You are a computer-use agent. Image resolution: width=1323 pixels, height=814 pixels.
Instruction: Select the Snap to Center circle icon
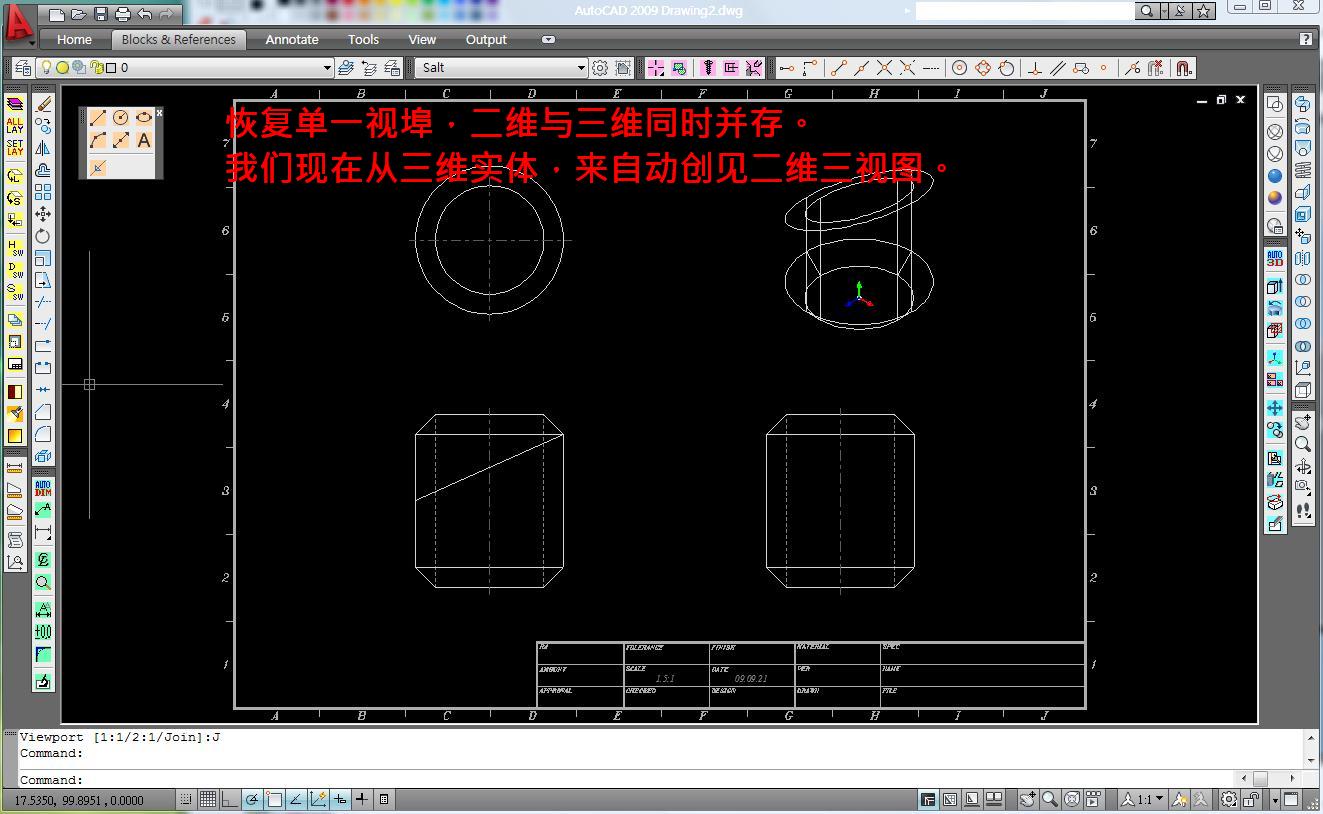[x=959, y=68]
